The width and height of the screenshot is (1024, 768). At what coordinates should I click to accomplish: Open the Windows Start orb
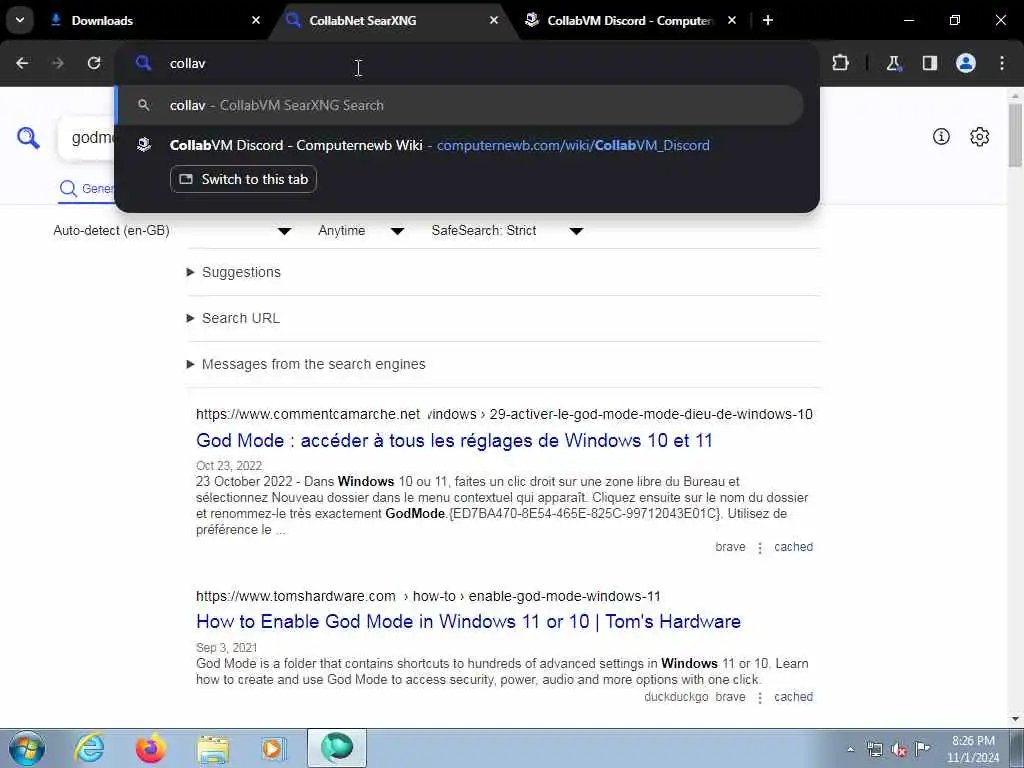click(27, 748)
